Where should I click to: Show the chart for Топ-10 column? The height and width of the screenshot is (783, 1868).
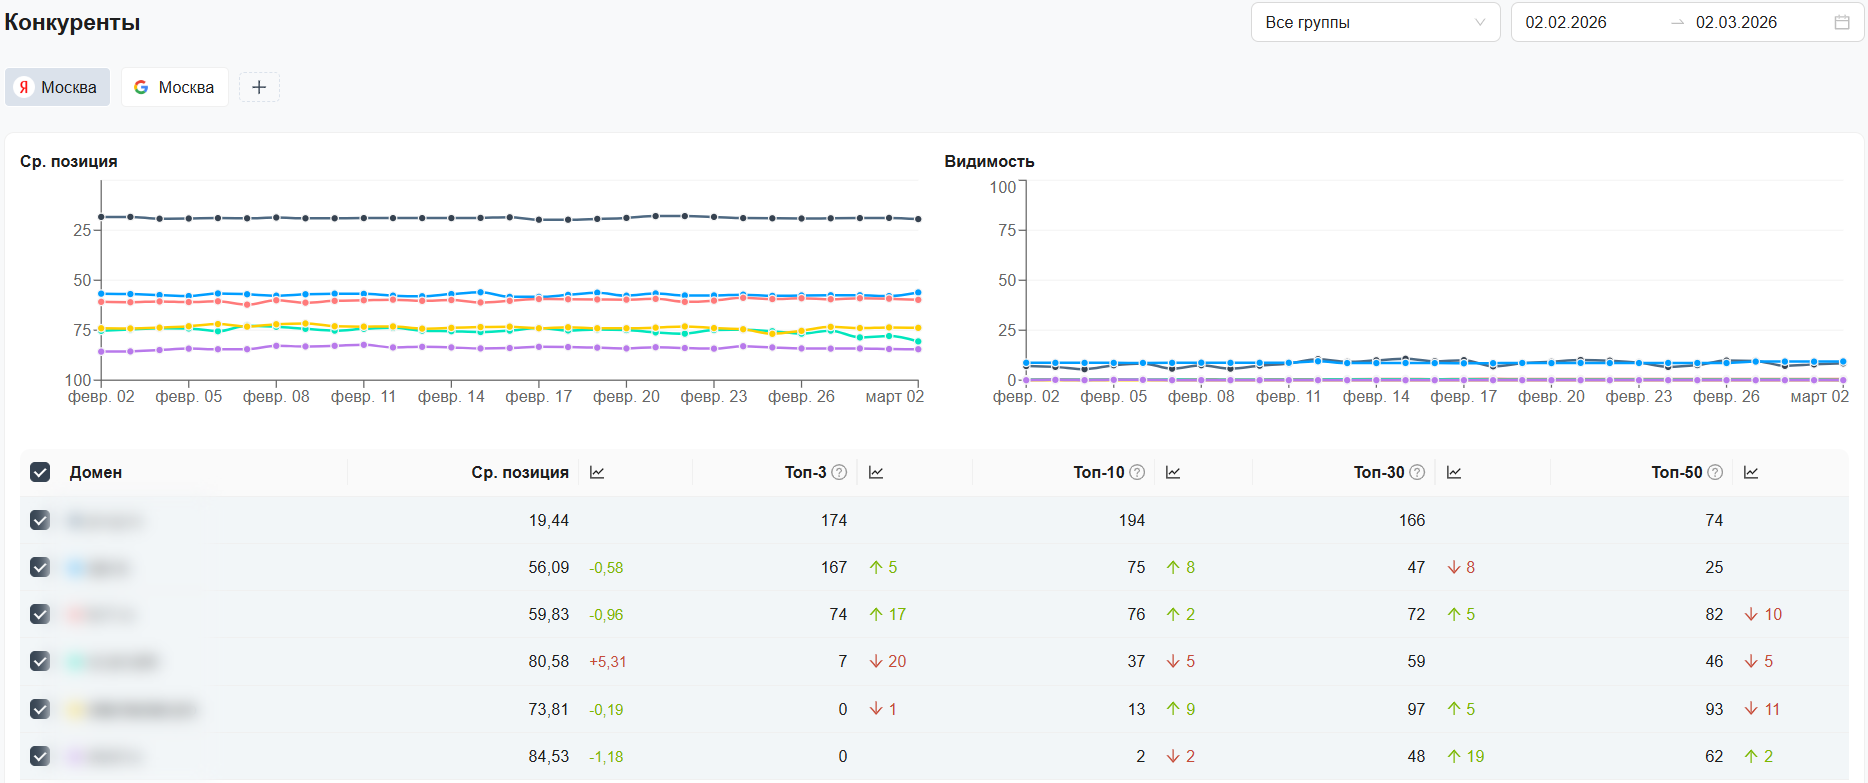(1173, 473)
